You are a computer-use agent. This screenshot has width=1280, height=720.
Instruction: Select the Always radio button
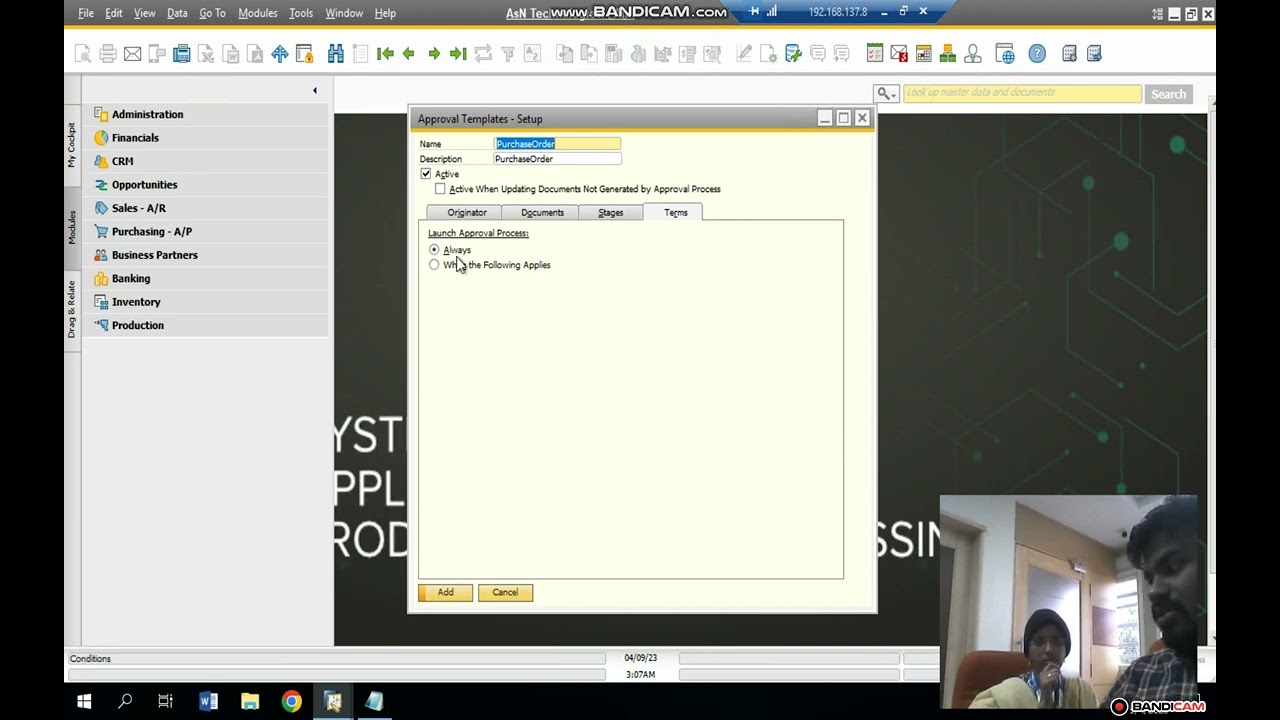[x=434, y=250]
